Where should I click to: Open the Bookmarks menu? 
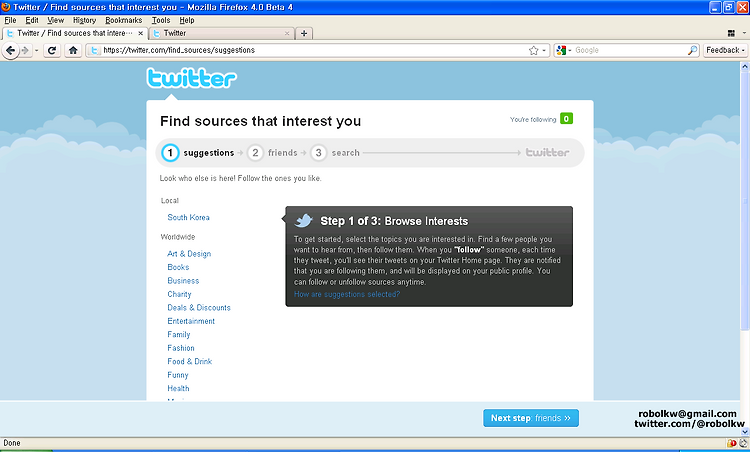pyautogui.click(x=124, y=20)
